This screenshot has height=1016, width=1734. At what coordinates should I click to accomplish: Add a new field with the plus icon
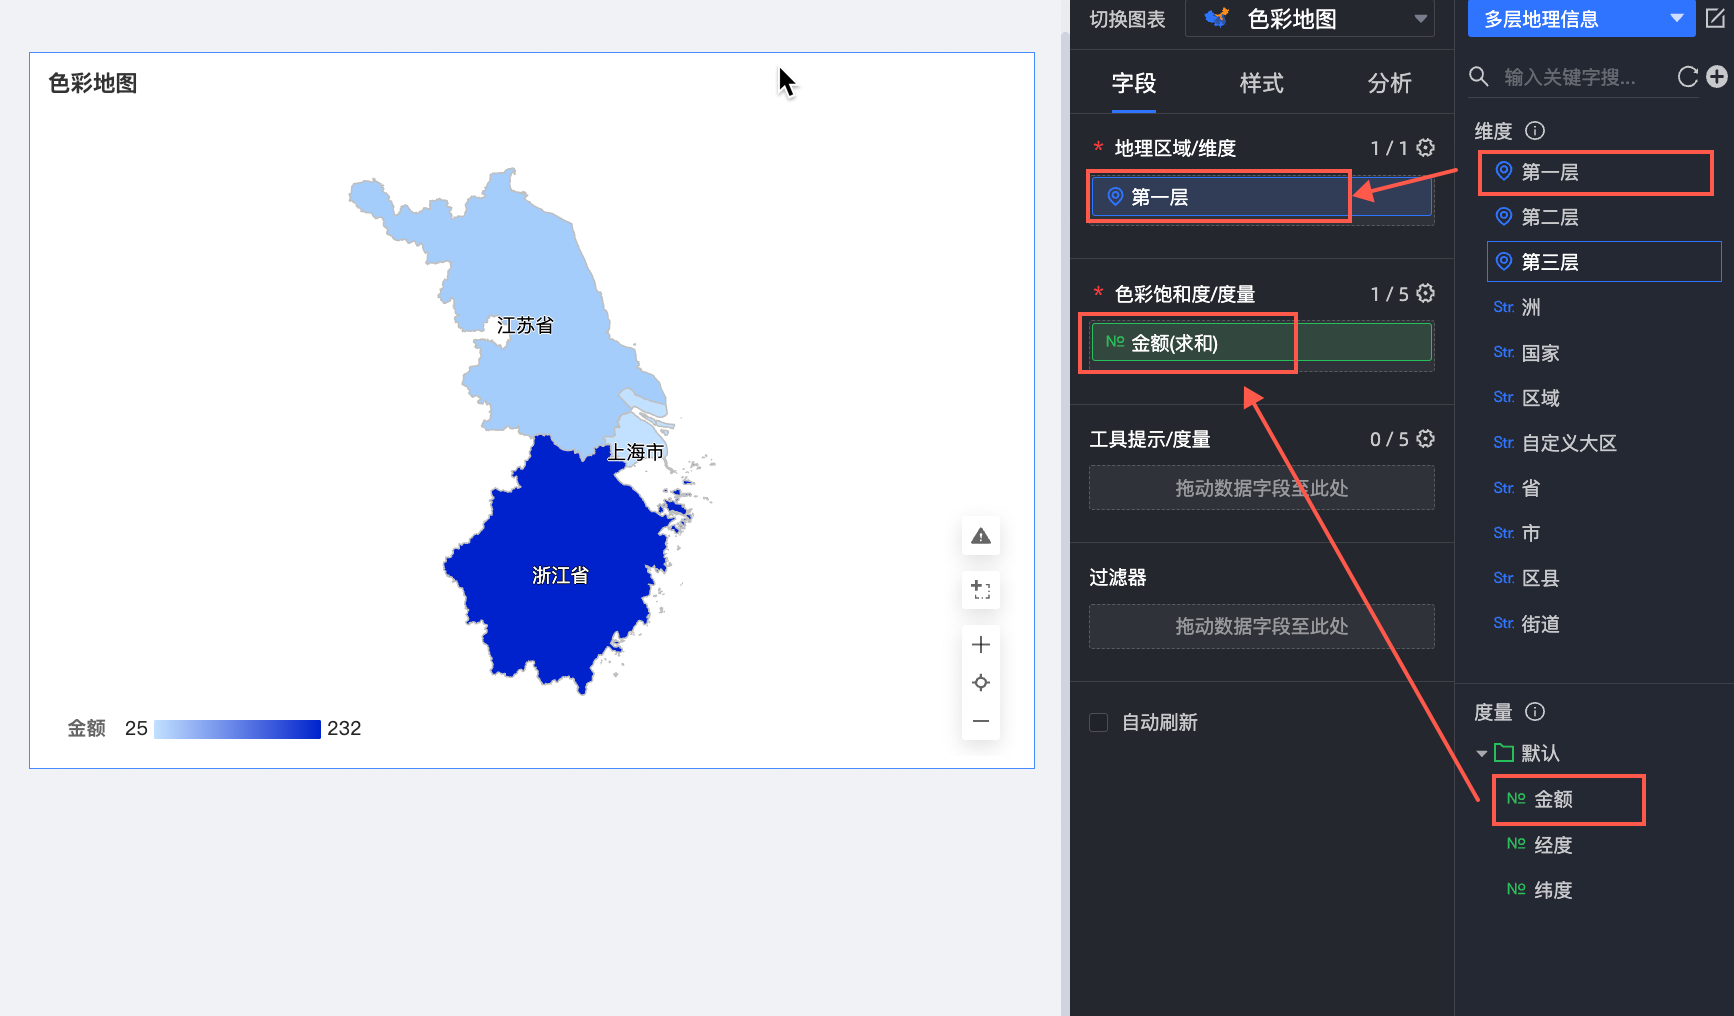click(x=1717, y=77)
